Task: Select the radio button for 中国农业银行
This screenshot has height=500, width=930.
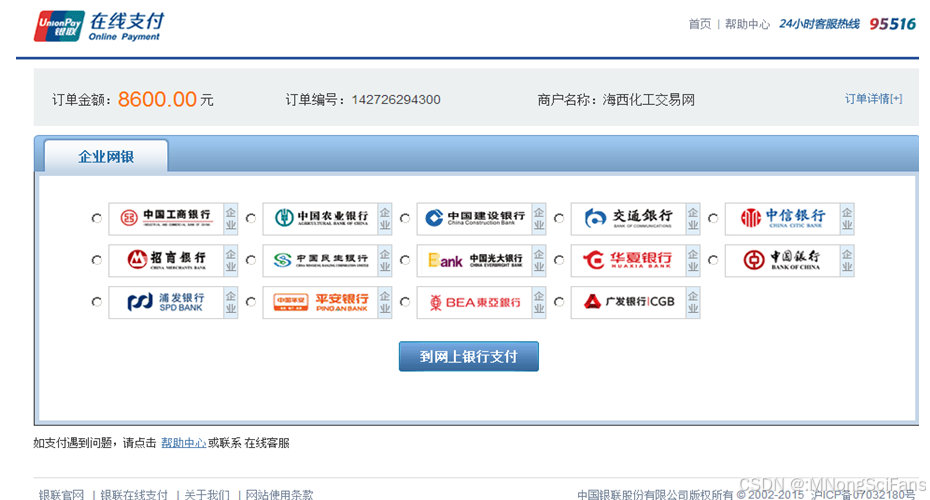Action: (251, 218)
